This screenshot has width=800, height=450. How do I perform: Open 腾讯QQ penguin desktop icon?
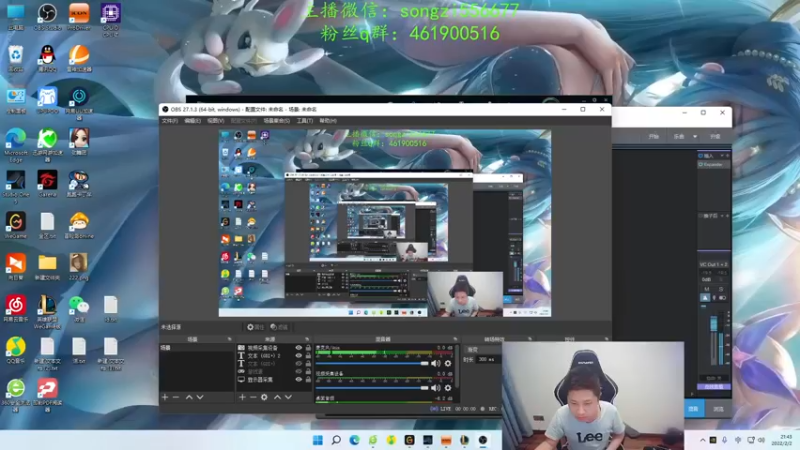[47, 58]
